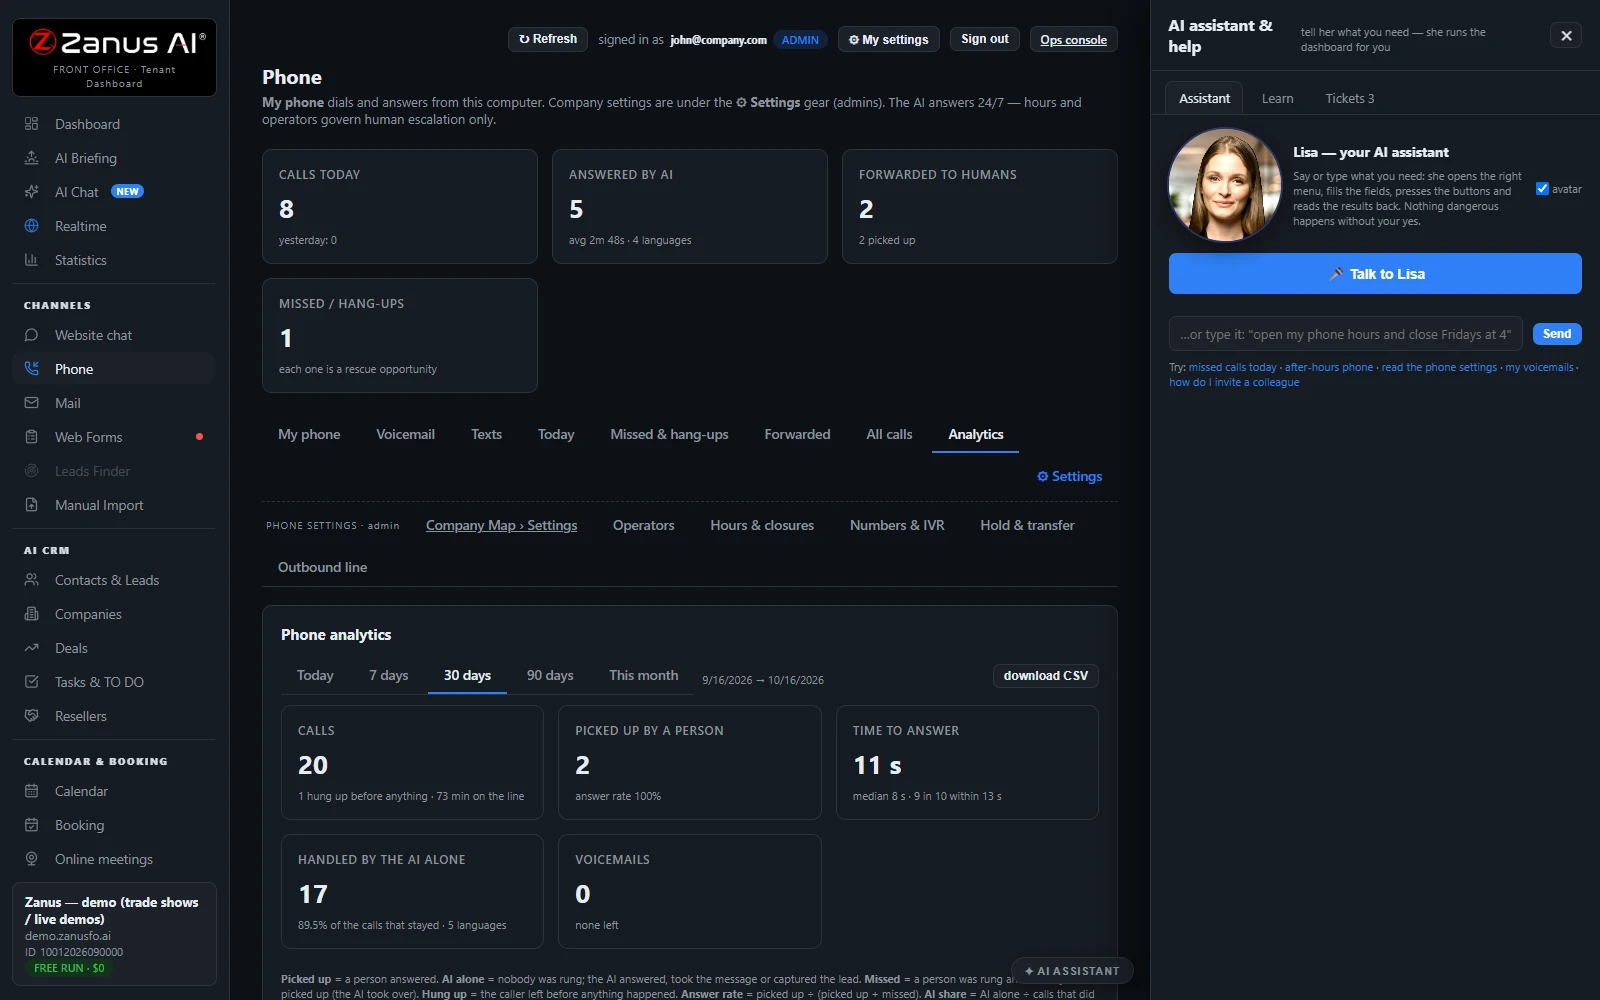This screenshot has width=1600, height=1000.
Task: Click the Calendar sidebar icon
Action: click(31, 791)
